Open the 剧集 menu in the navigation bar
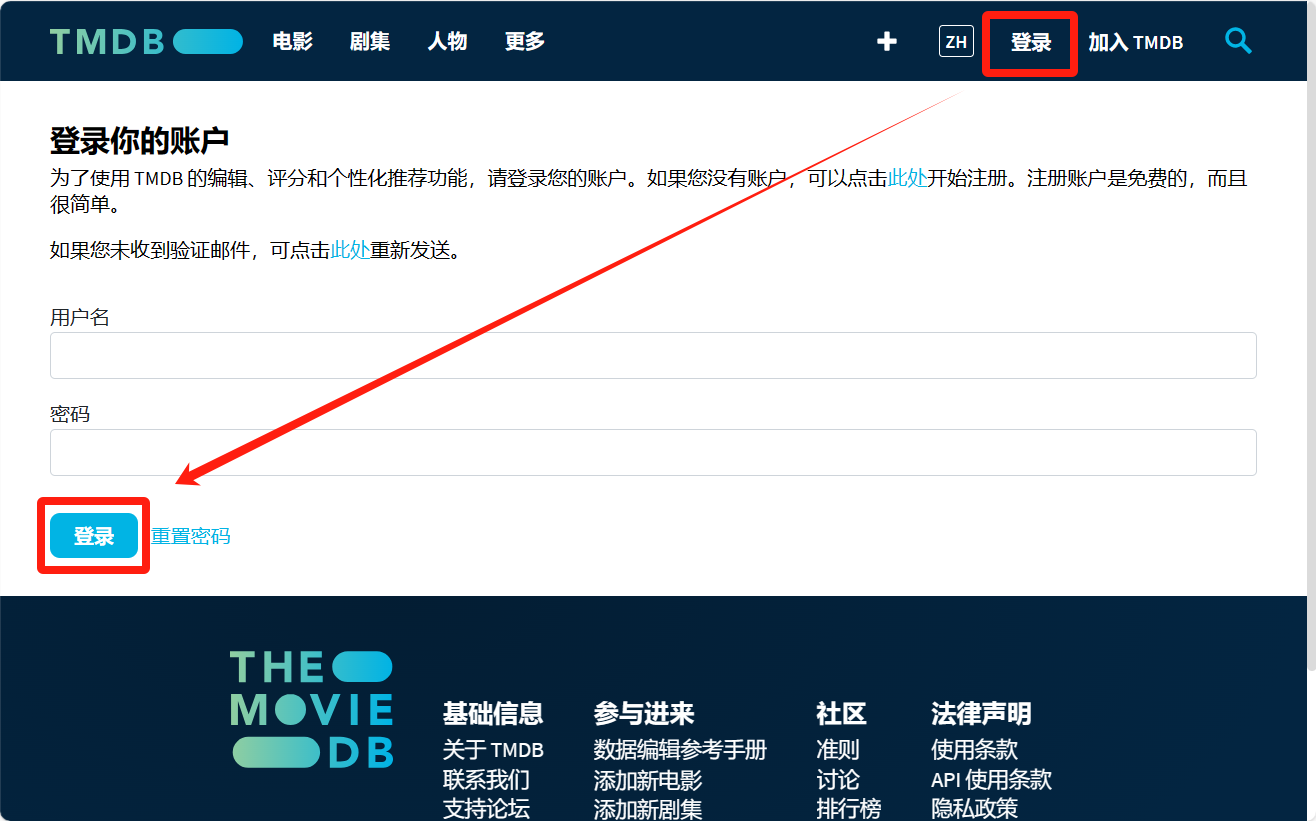Image resolution: width=1316 pixels, height=821 pixels. tap(370, 41)
